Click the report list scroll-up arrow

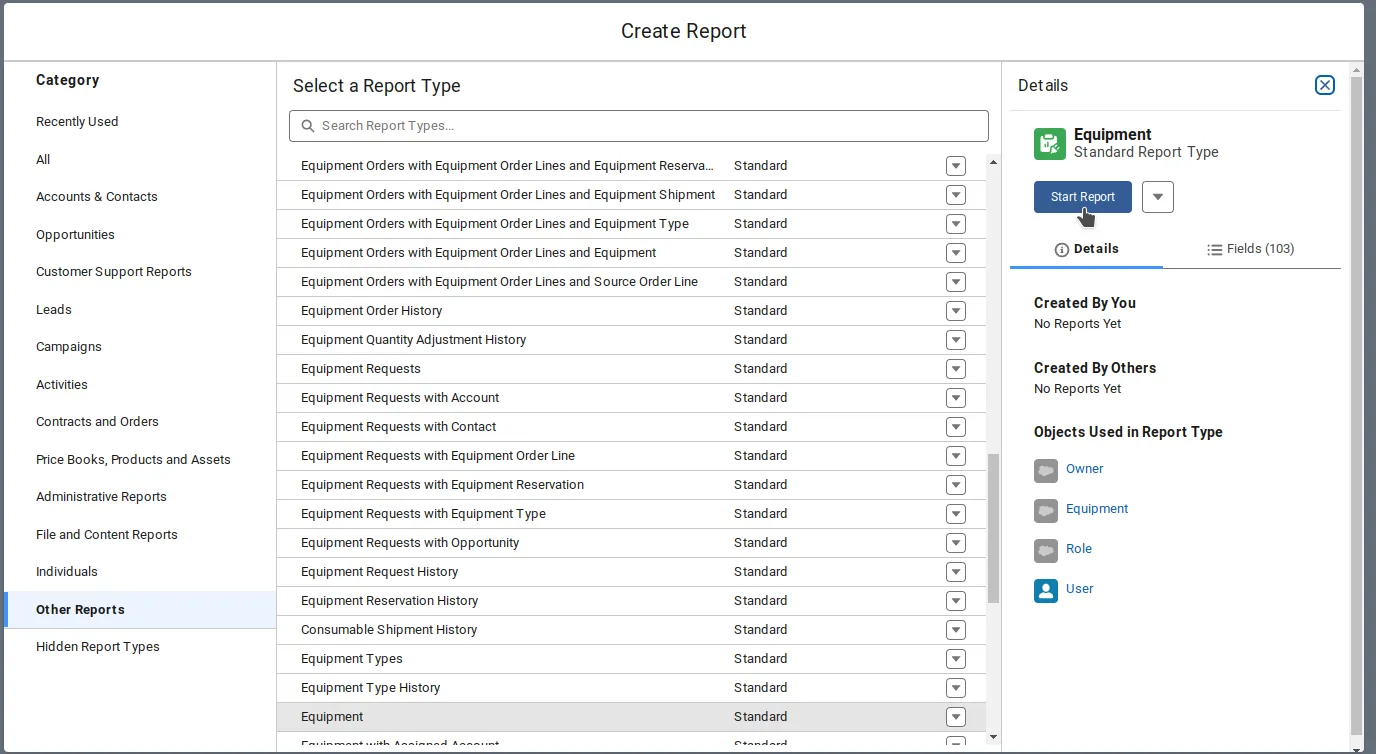[993, 162]
